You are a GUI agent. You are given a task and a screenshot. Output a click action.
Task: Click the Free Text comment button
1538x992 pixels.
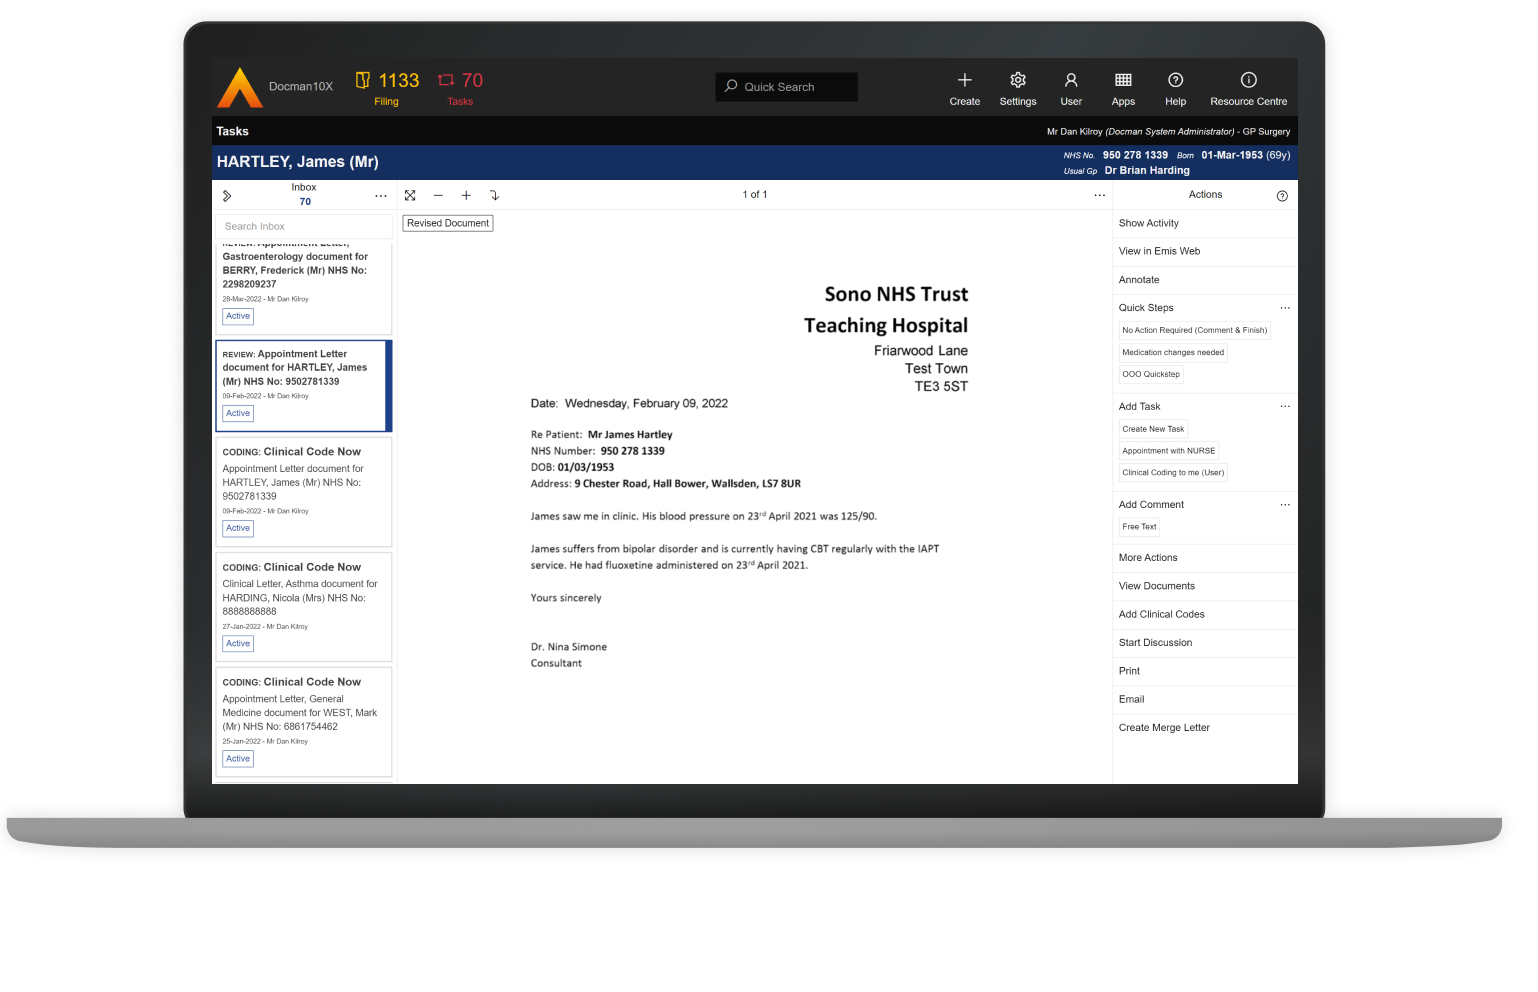[1139, 527]
